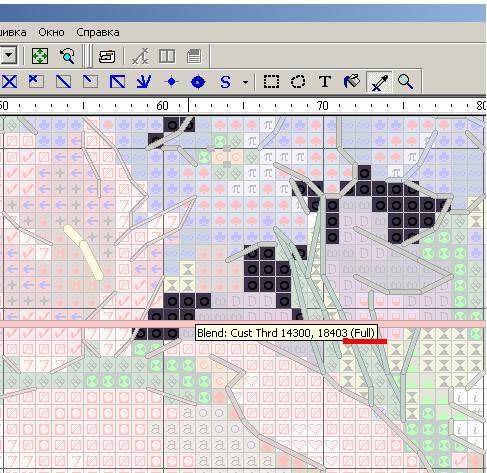This screenshot has height=473, width=487.
Task: Select the half stitch diagonal tool
Action: [63, 82]
